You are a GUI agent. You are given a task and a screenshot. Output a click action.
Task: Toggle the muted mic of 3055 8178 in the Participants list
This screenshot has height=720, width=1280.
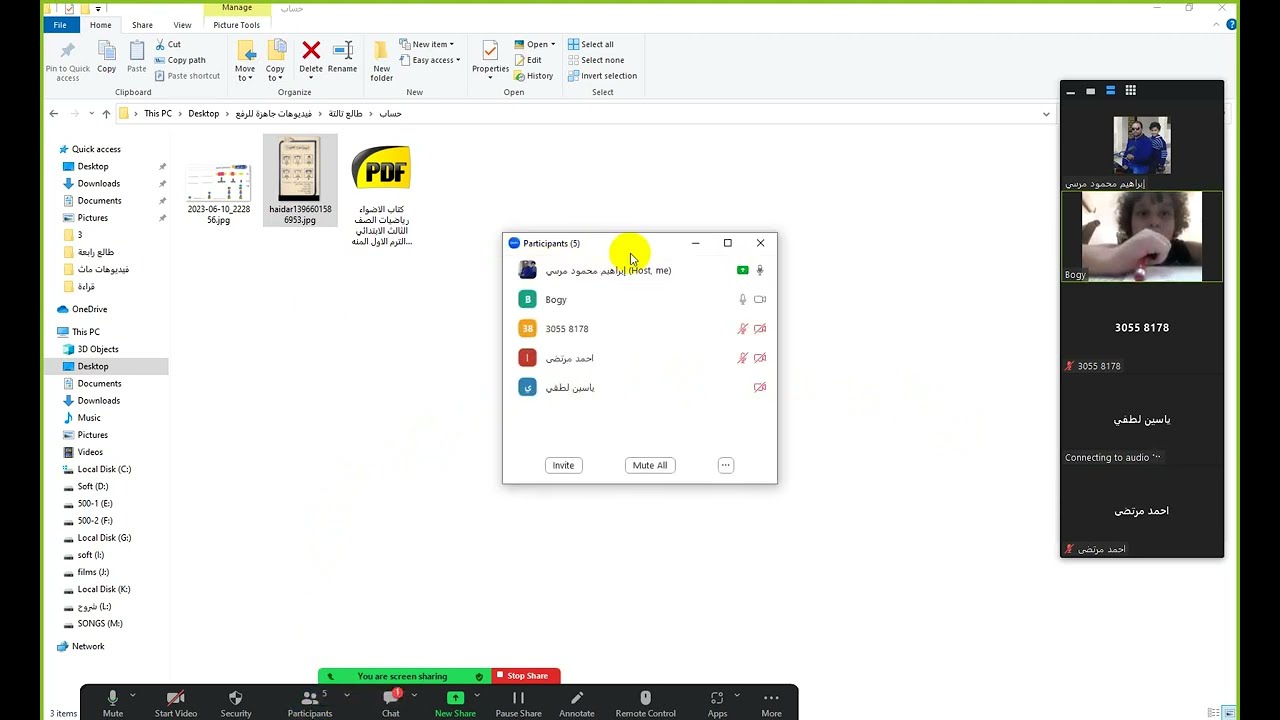(x=742, y=329)
